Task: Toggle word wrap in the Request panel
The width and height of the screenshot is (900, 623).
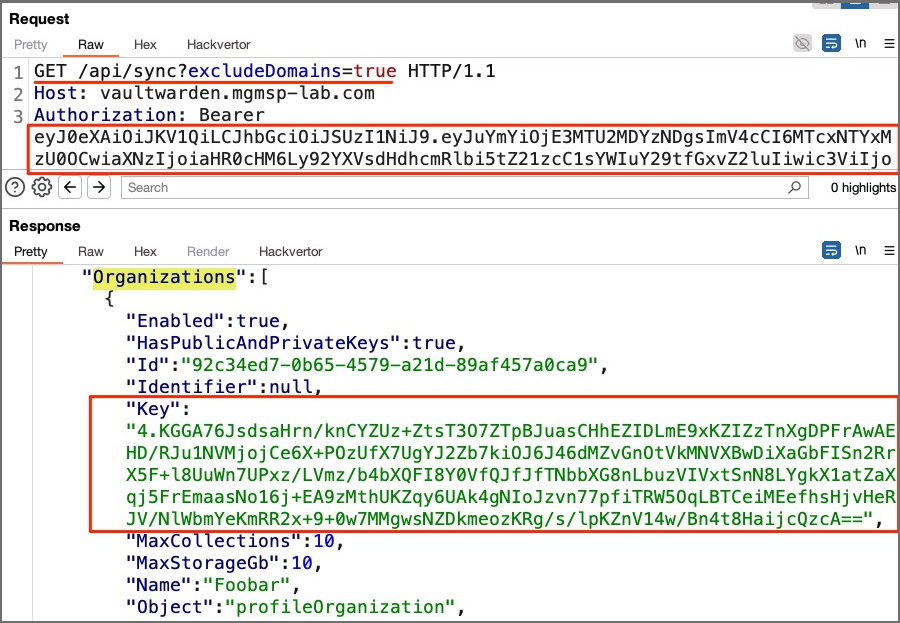Action: pyautogui.click(x=831, y=44)
